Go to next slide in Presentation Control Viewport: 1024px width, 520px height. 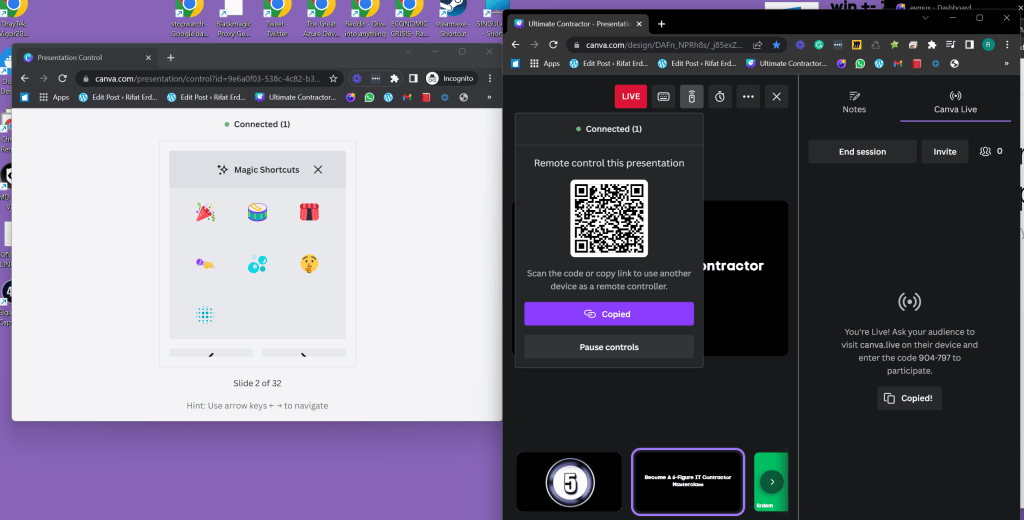pos(304,353)
